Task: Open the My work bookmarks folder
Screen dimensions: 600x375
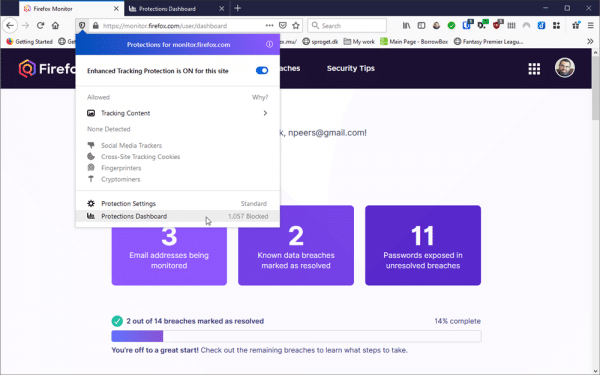Action: [x=359, y=41]
